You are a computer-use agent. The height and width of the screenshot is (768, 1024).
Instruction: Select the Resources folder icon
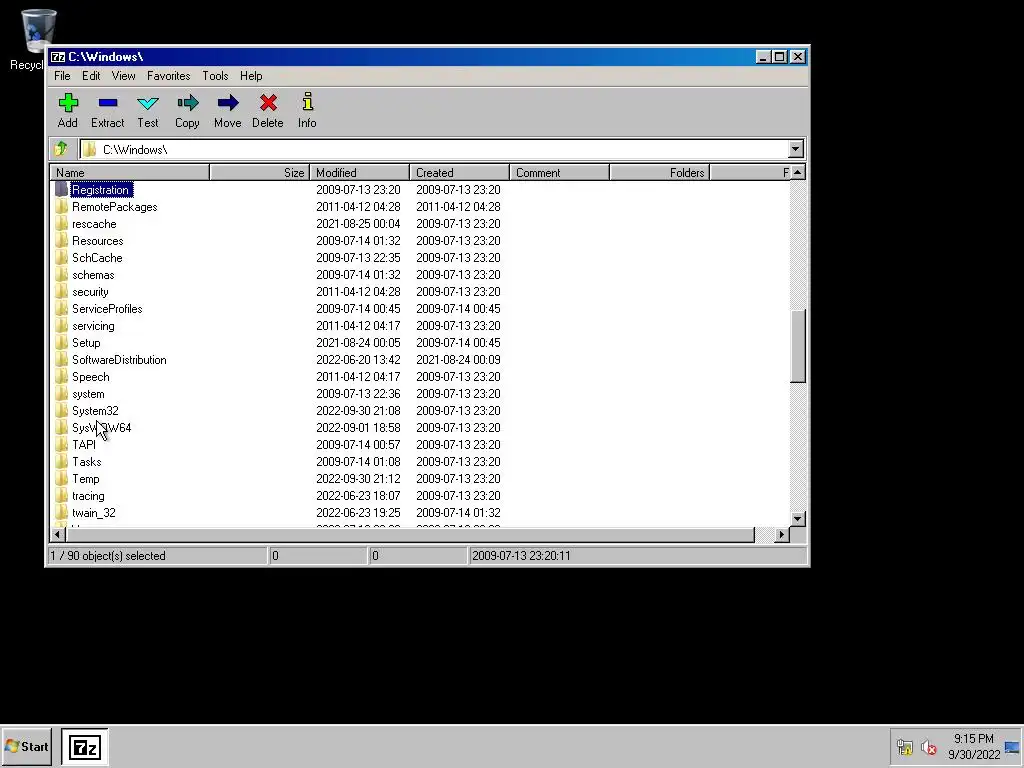[x=61, y=241]
